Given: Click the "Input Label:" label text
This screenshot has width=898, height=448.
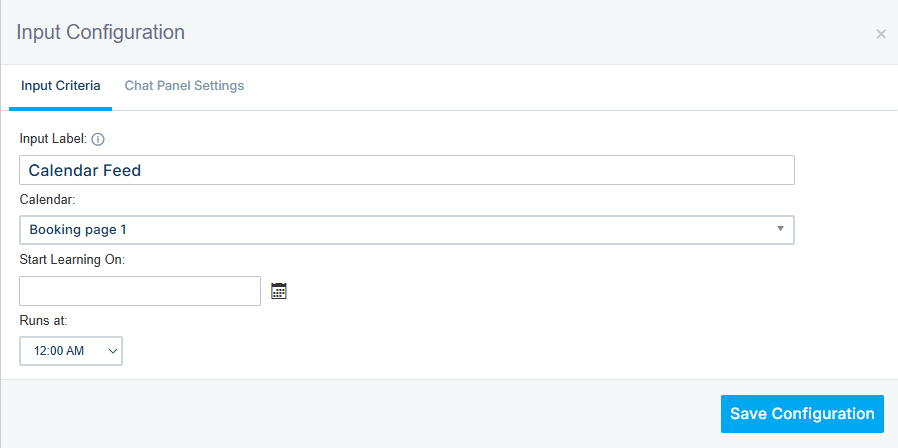Looking at the screenshot, I should point(53,139).
